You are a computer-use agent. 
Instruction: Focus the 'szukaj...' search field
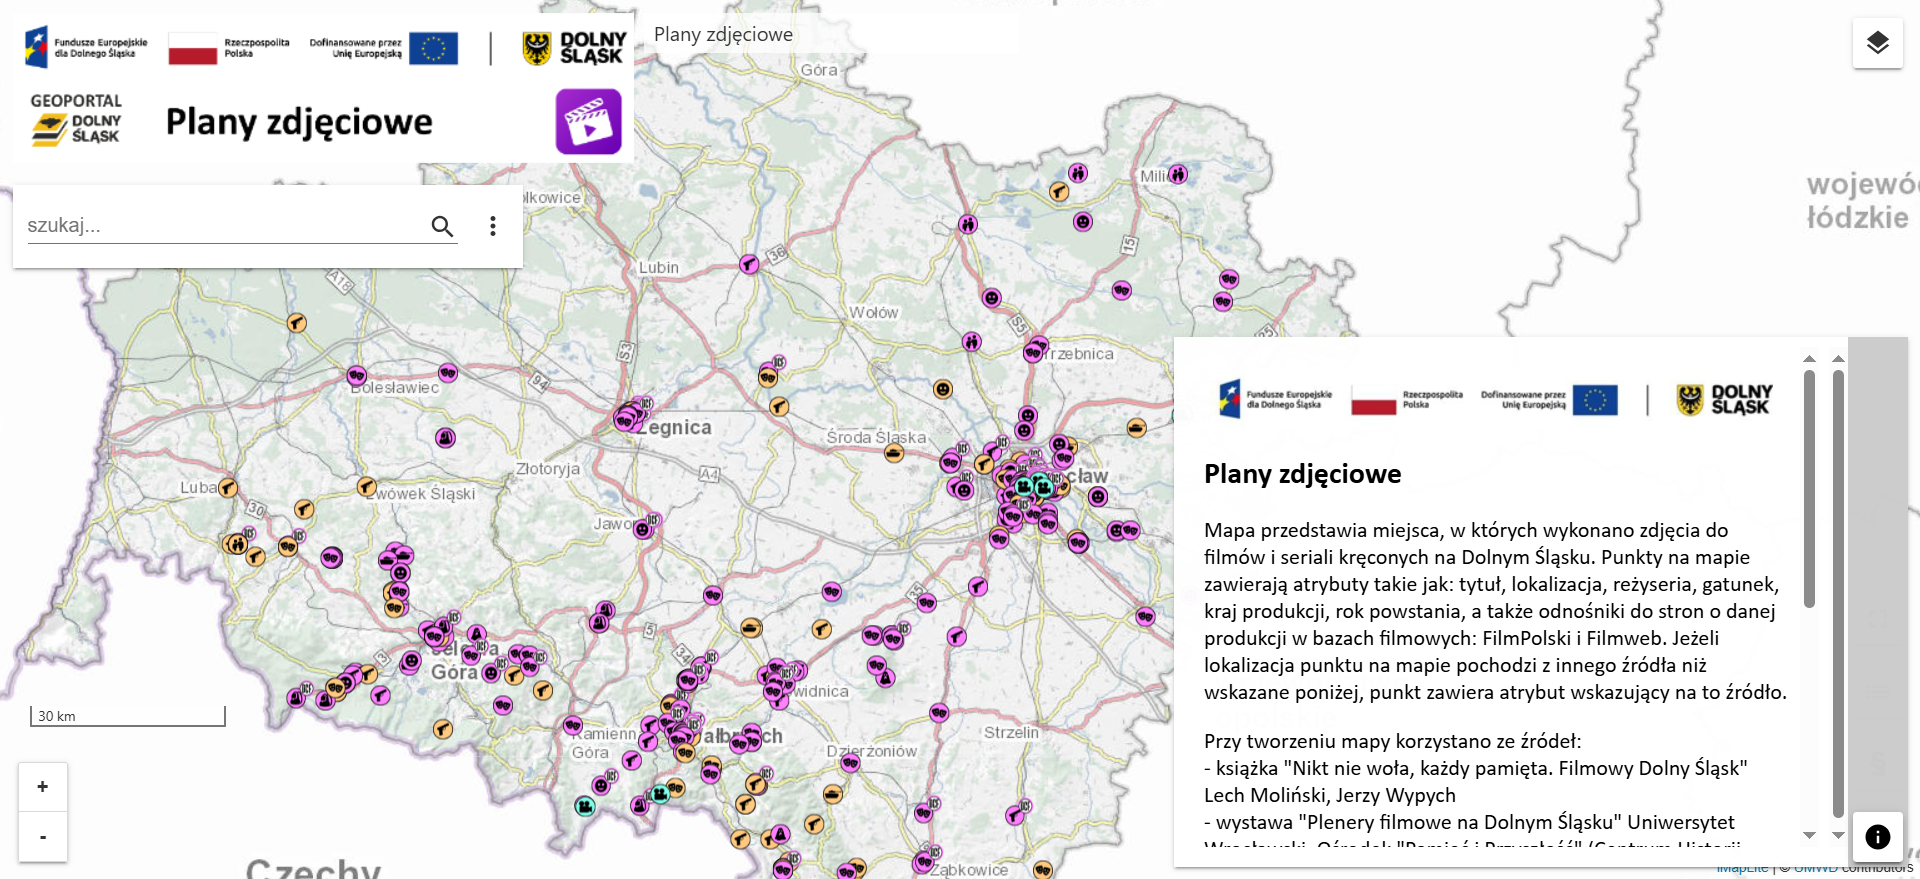click(x=220, y=226)
